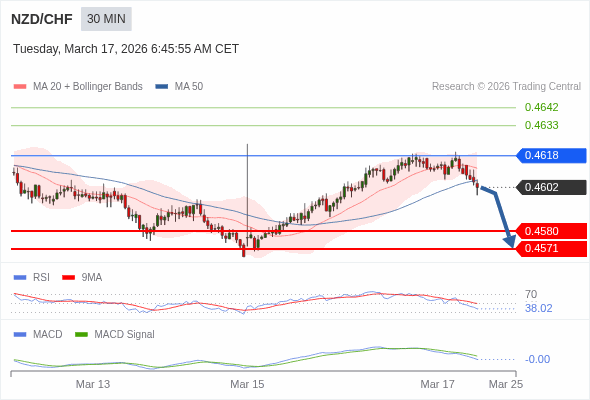Click the MACD legend blue swatch
This screenshot has width=590, height=400.
[x=20, y=335]
